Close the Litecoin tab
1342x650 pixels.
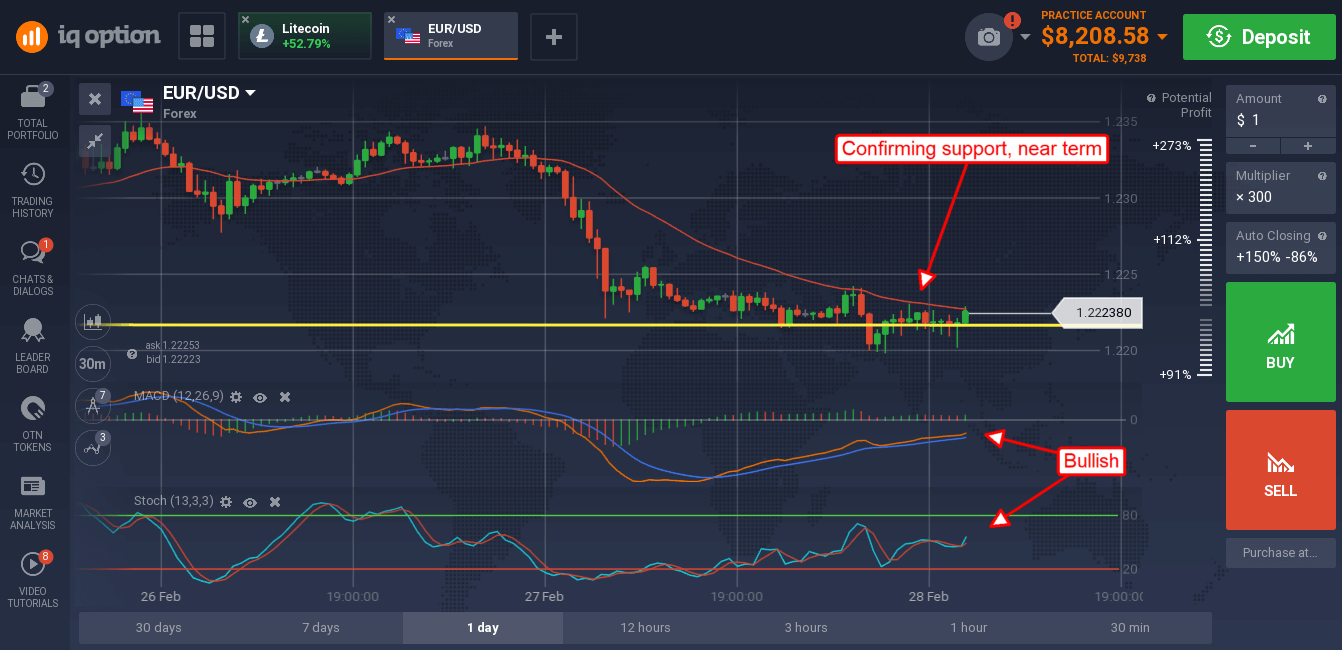click(x=245, y=19)
